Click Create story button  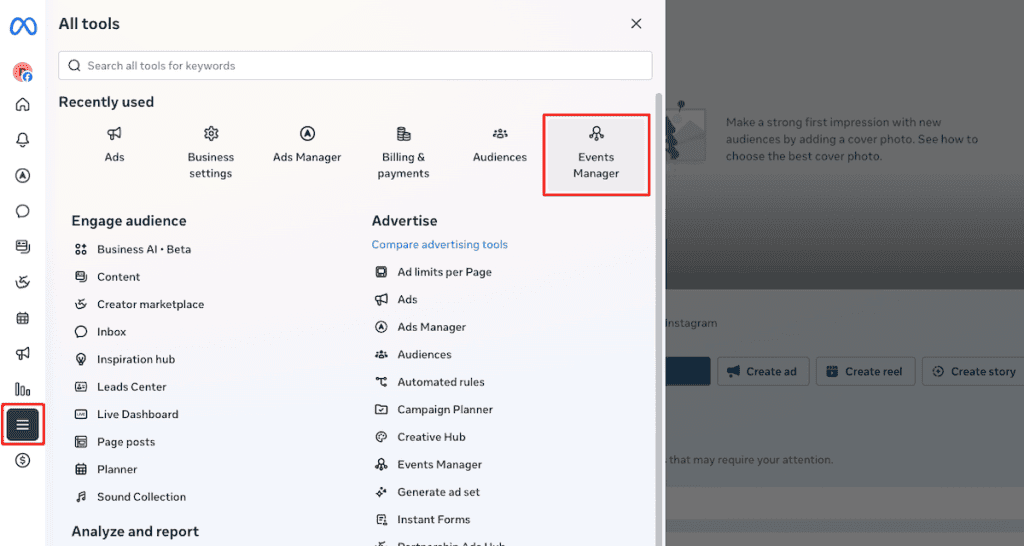click(975, 371)
